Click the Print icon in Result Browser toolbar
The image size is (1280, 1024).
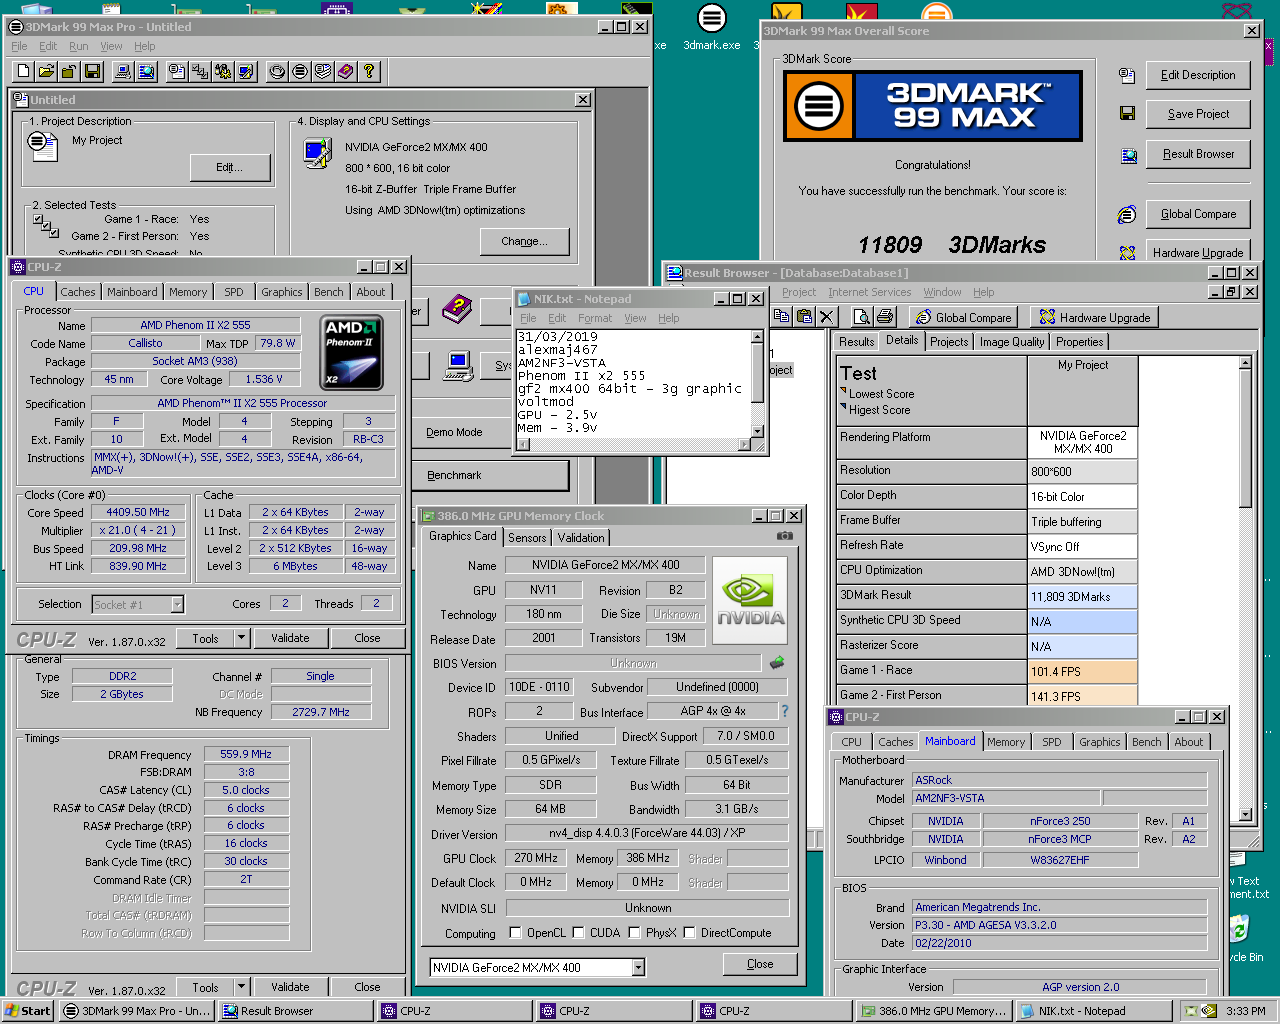884,317
